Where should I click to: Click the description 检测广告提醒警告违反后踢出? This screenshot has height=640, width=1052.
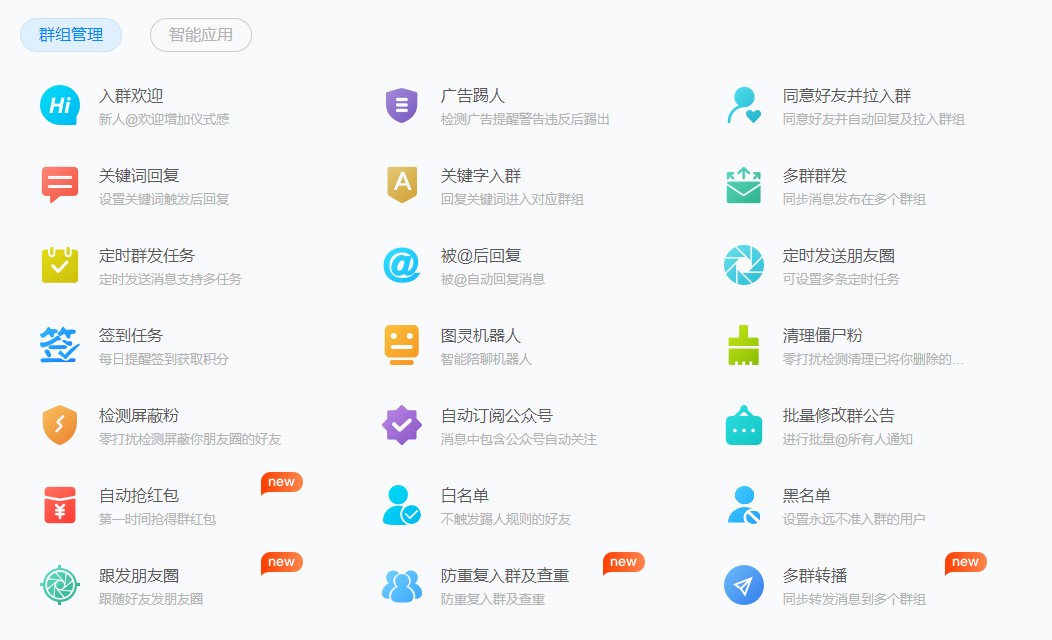pos(525,119)
